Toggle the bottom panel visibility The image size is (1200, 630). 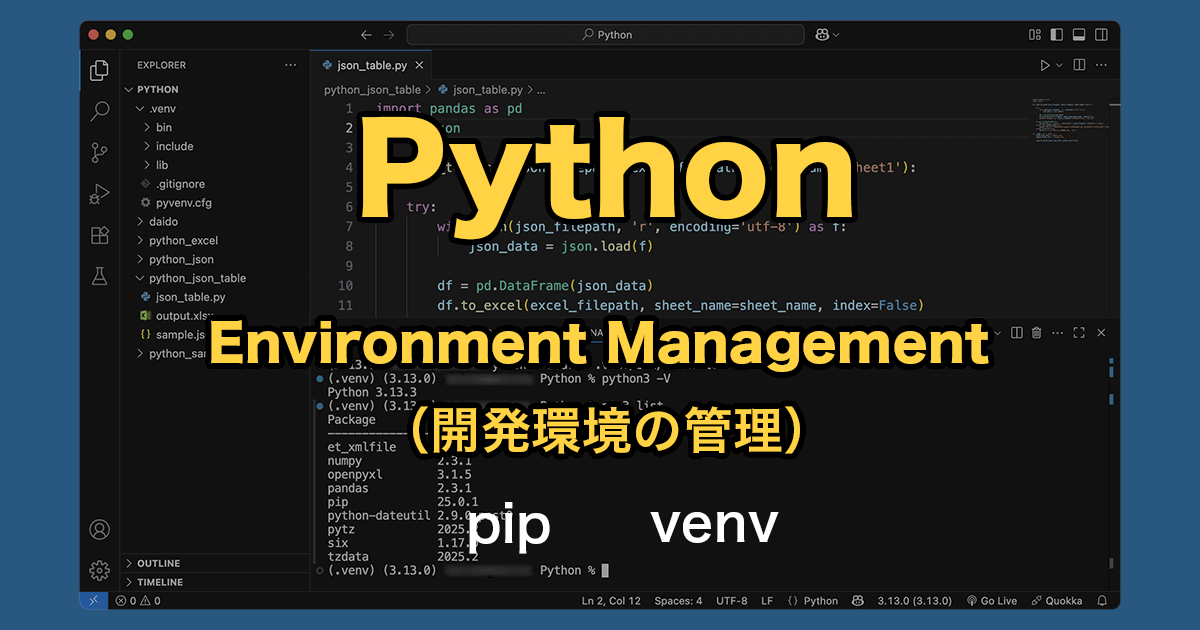(x=1079, y=35)
